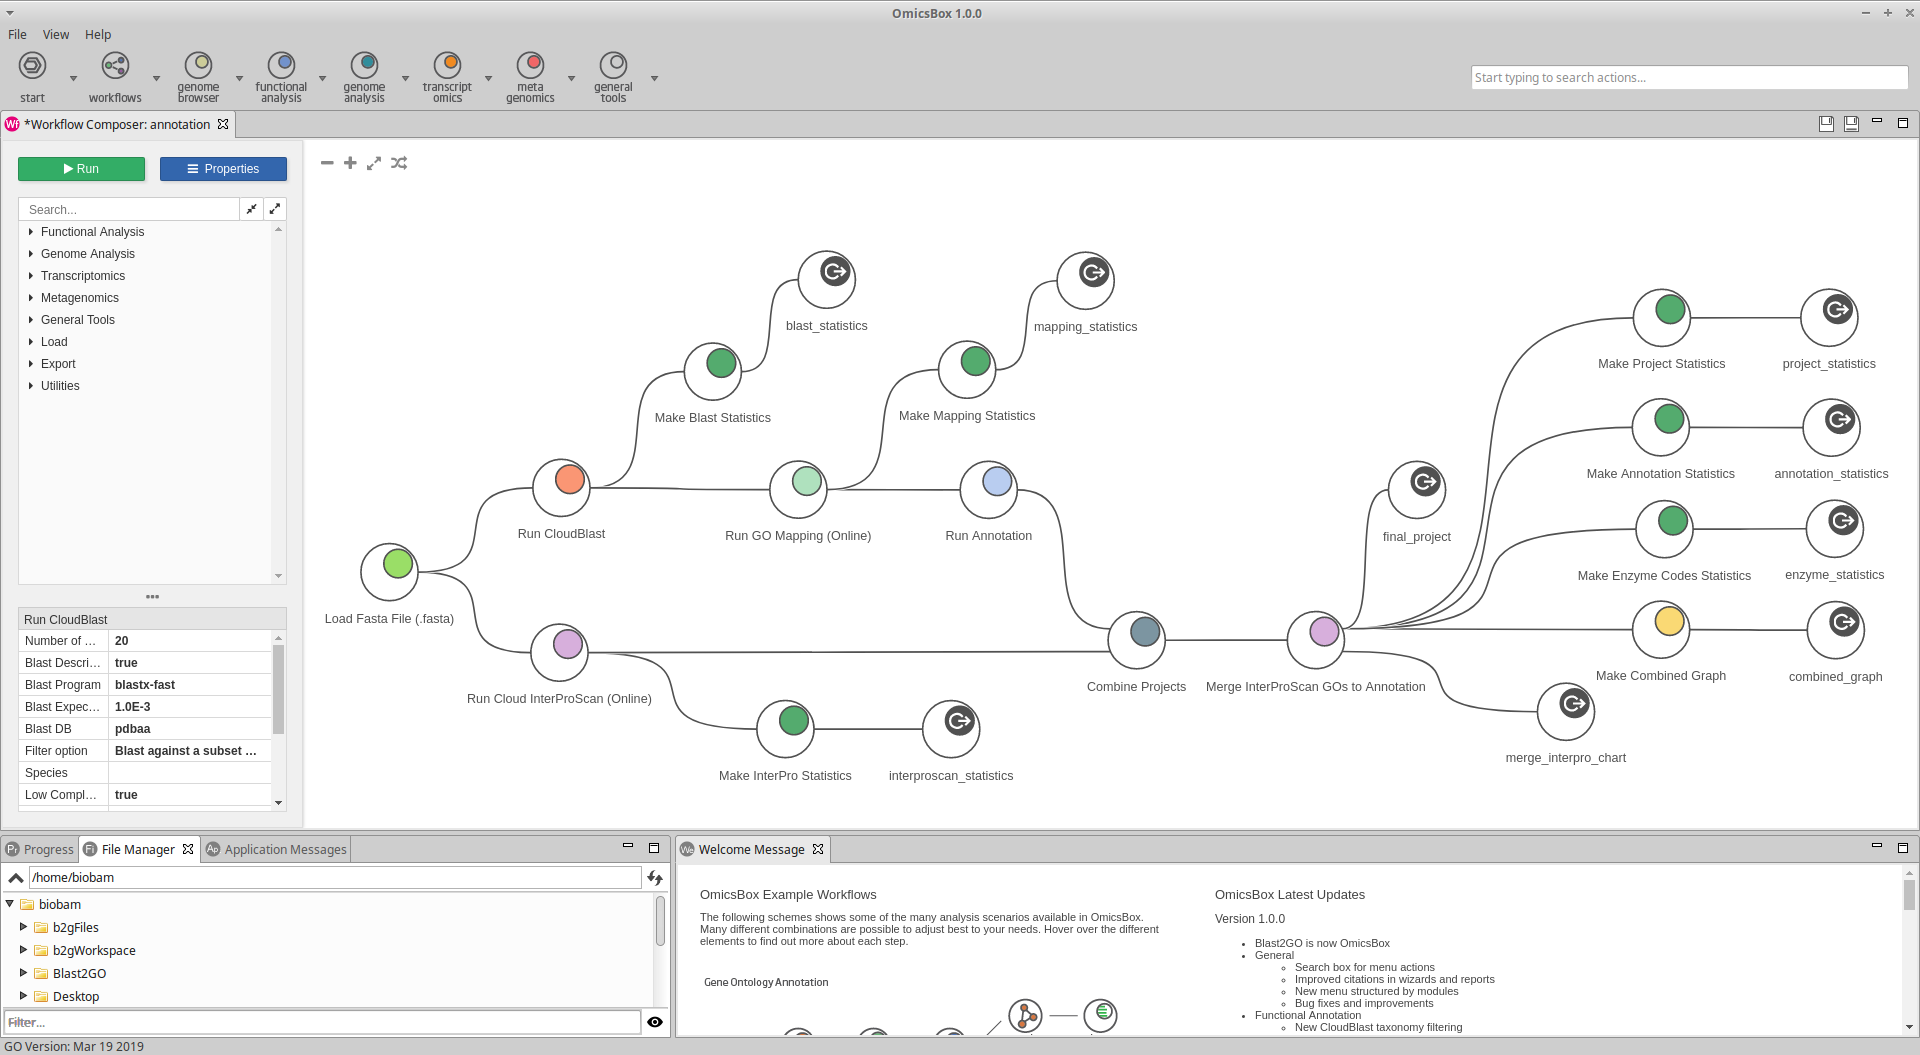The width and height of the screenshot is (1920, 1055).
Task: Switch to the Application Messages tab
Action: pyautogui.click(x=276, y=849)
